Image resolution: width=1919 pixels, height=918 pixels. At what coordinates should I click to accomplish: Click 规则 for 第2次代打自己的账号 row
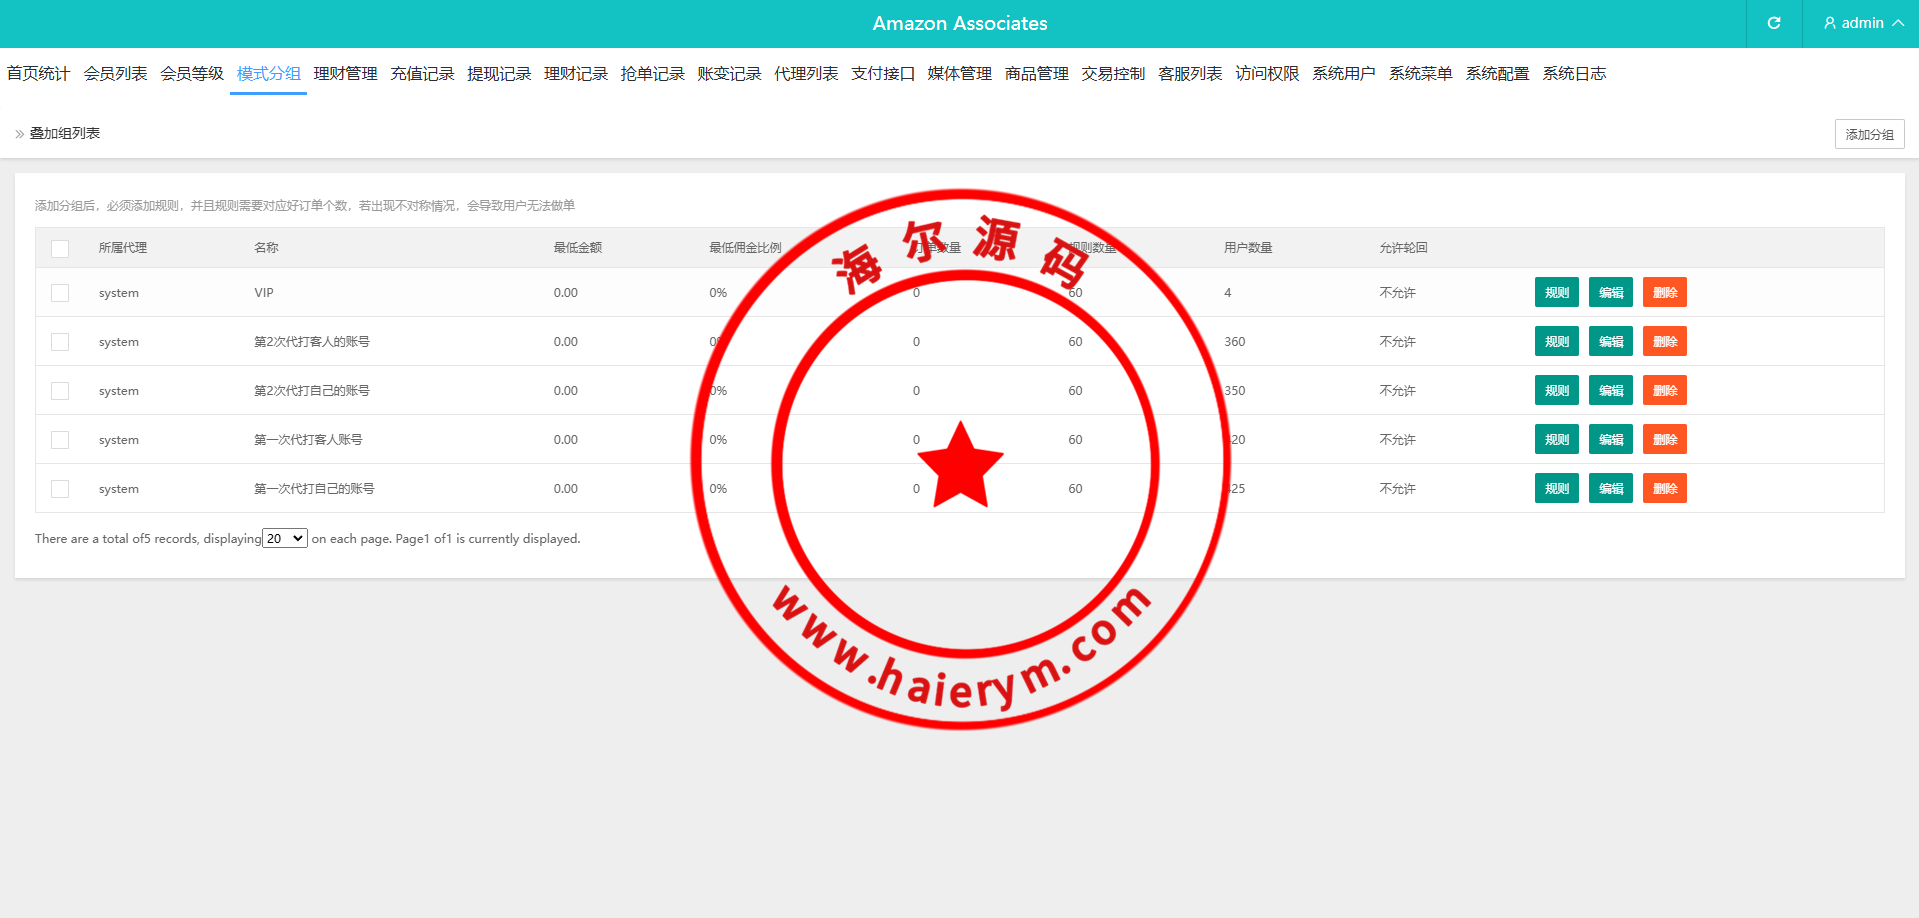tap(1557, 391)
